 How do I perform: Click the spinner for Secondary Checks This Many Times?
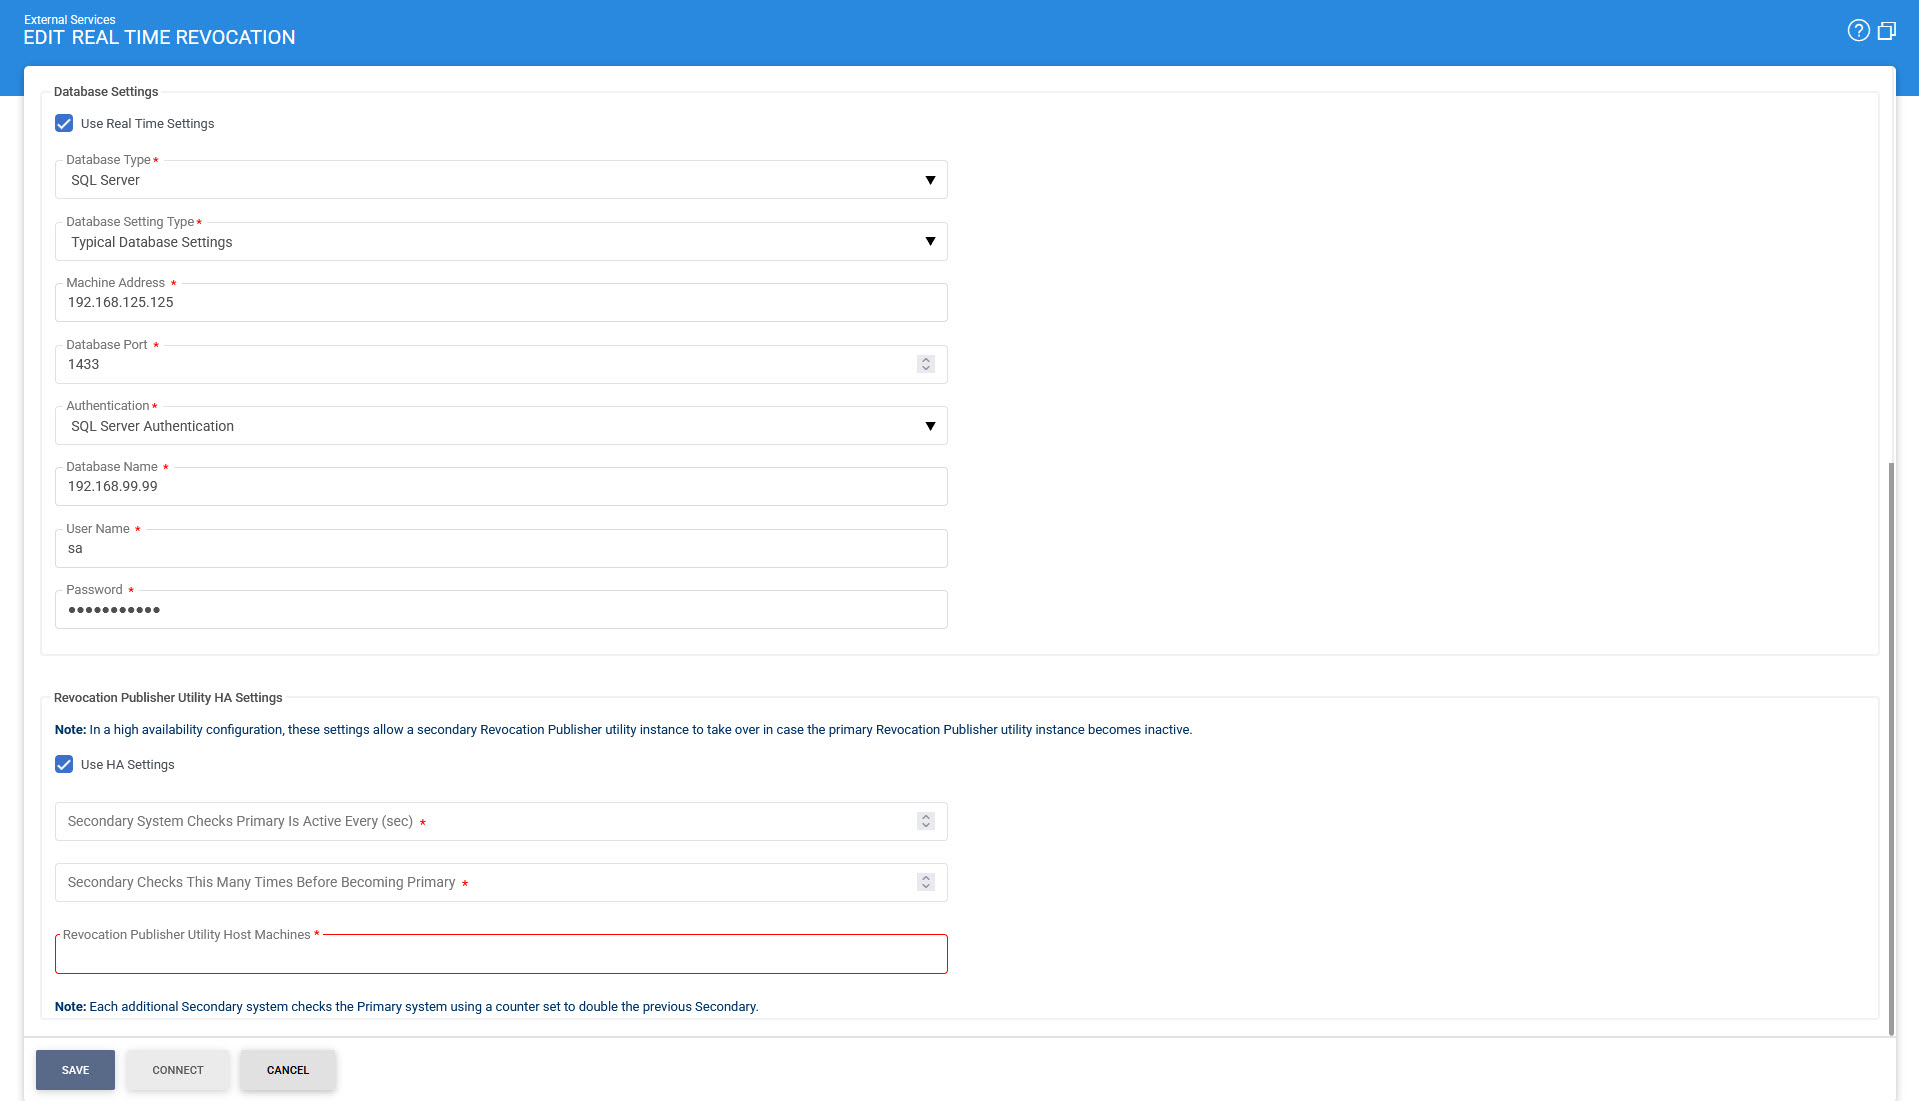[x=926, y=882]
